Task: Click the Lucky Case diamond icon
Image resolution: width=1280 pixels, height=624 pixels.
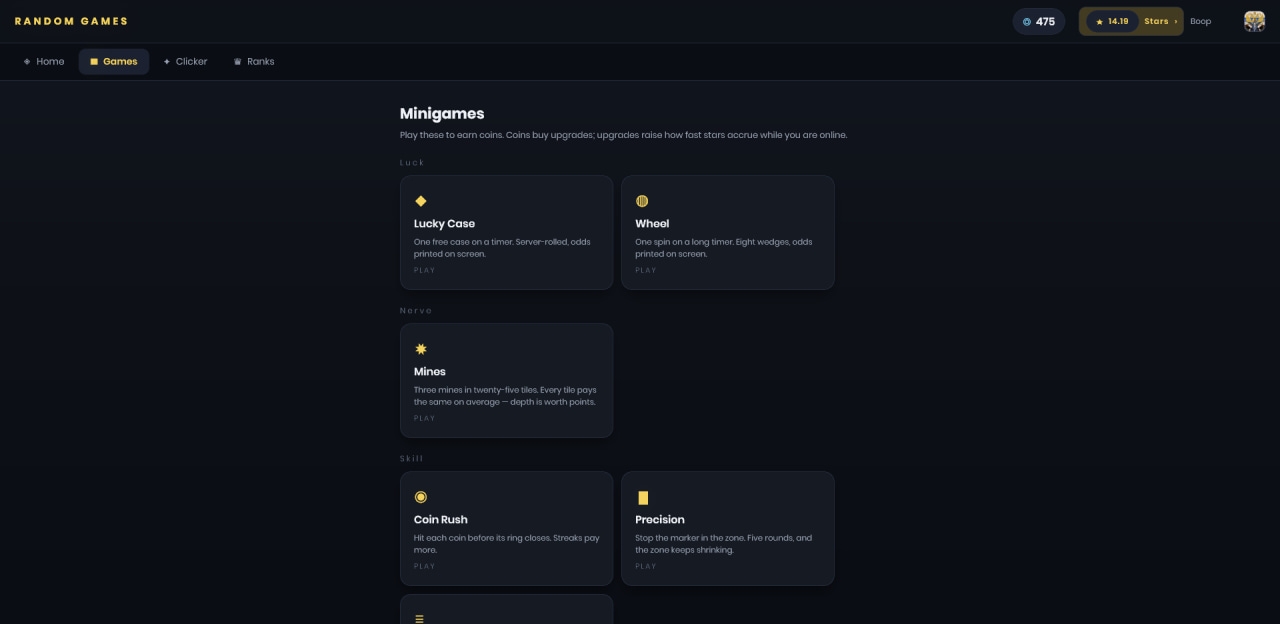Action: tap(420, 201)
